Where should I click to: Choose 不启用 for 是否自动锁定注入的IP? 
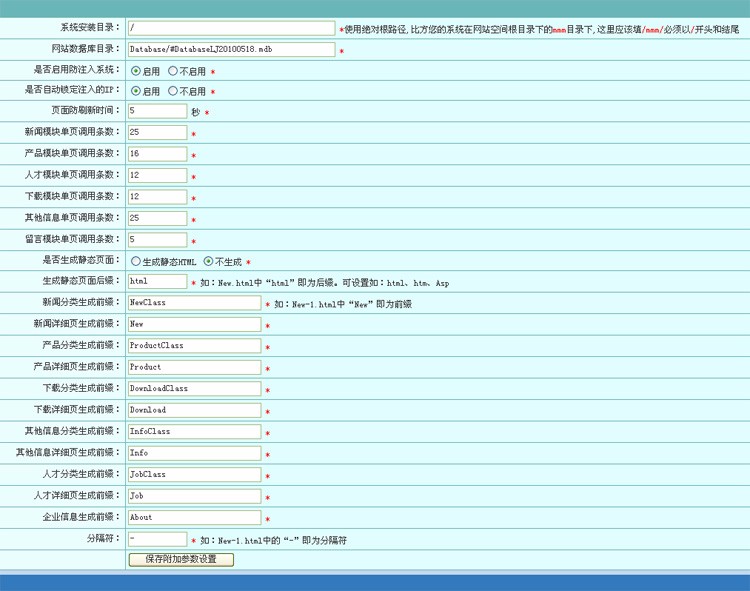(x=173, y=91)
